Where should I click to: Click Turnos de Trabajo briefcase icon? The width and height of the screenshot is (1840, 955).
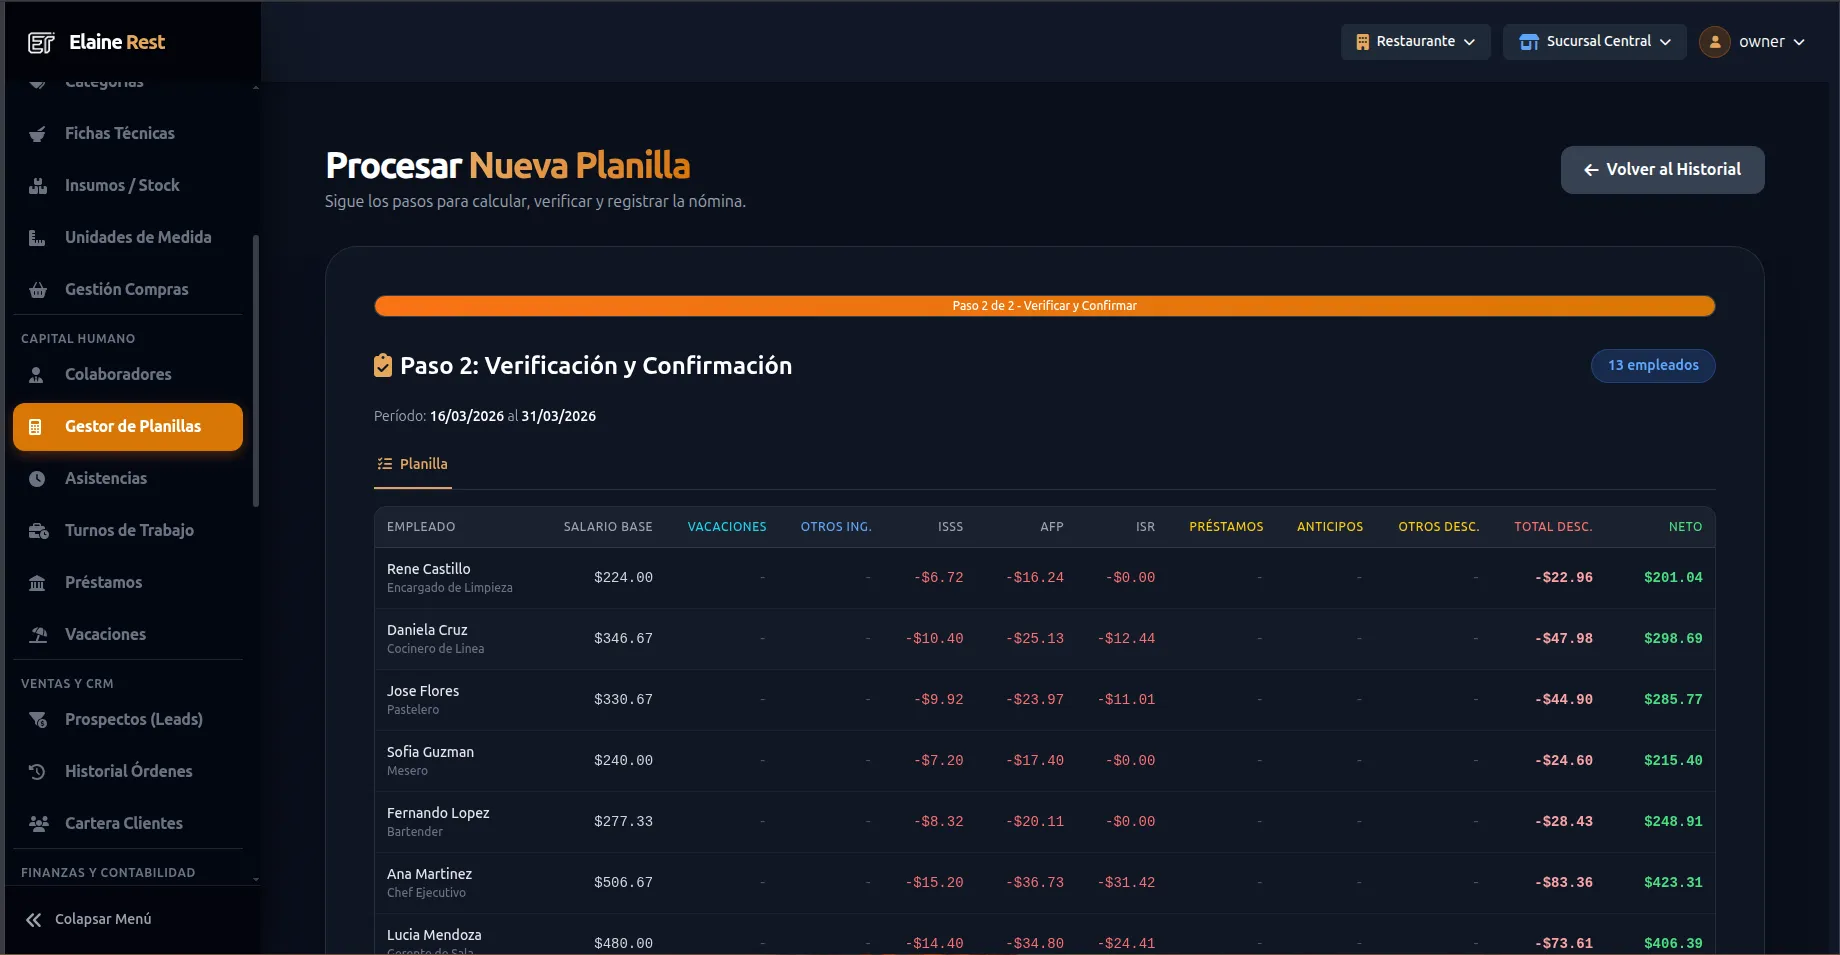pyautogui.click(x=38, y=531)
